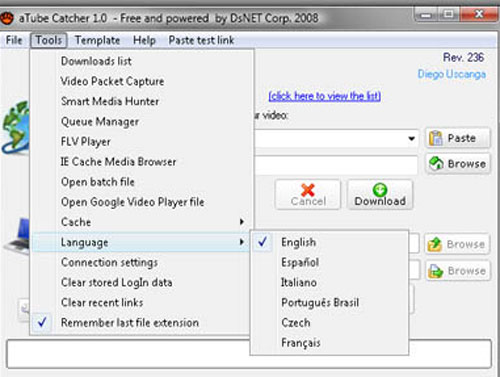
Task: Close the Tools menu via its header
Action: pyautogui.click(x=49, y=40)
